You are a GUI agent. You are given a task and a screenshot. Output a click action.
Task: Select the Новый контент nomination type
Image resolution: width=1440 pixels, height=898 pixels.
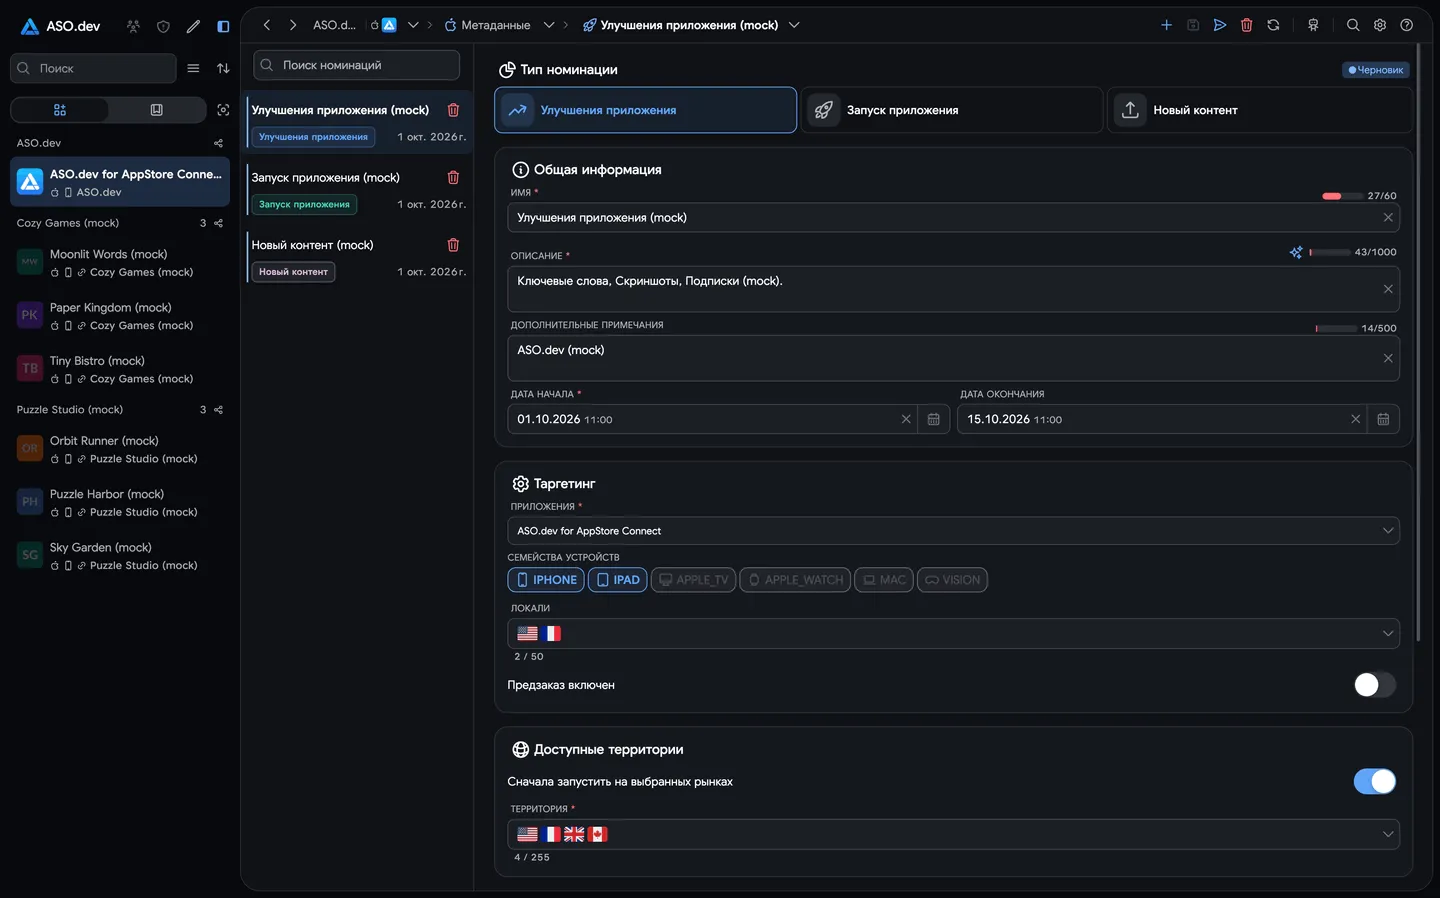1260,110
